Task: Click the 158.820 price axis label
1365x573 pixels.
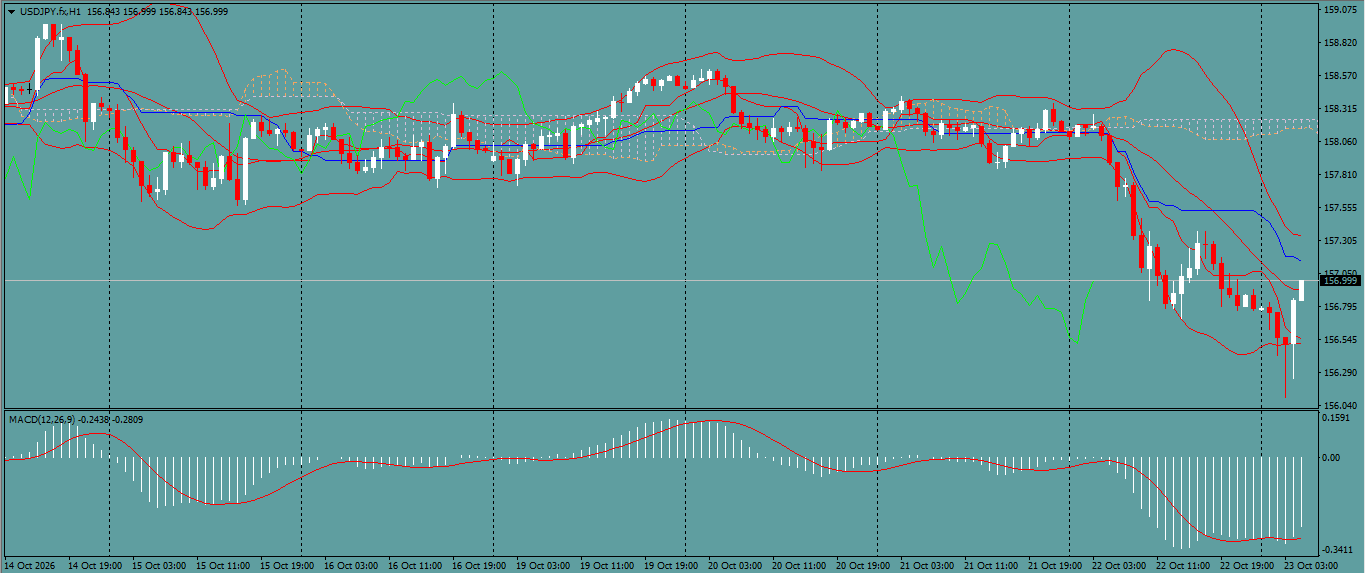Action: pos(1340,43)
